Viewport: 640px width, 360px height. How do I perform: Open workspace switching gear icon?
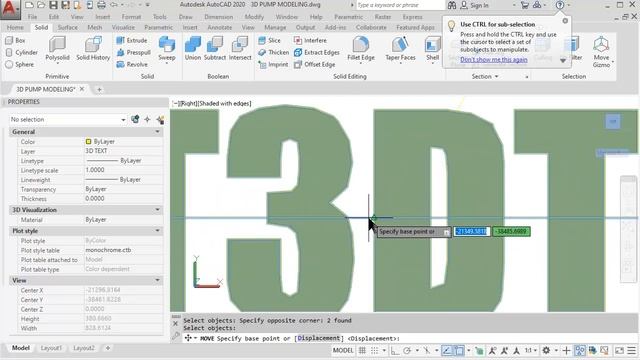pos(546,351)
